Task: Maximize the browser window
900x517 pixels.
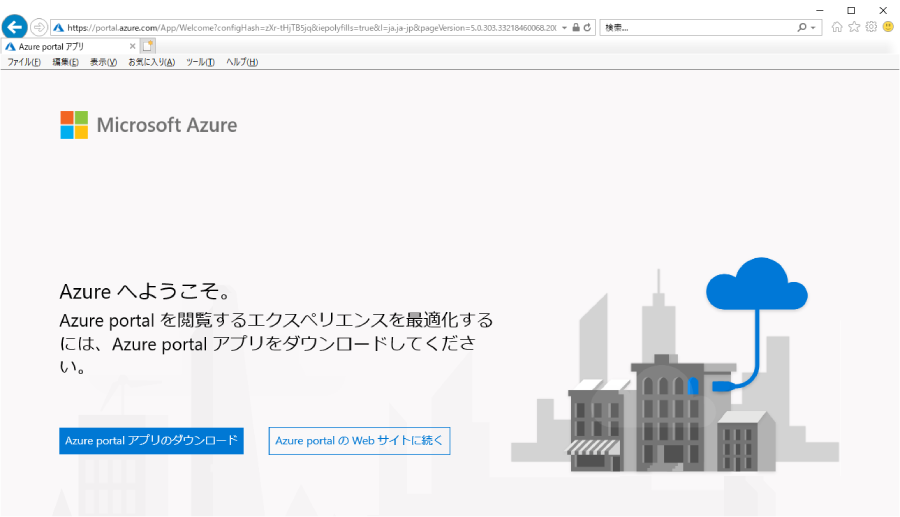Action: [x=851, y=10]
